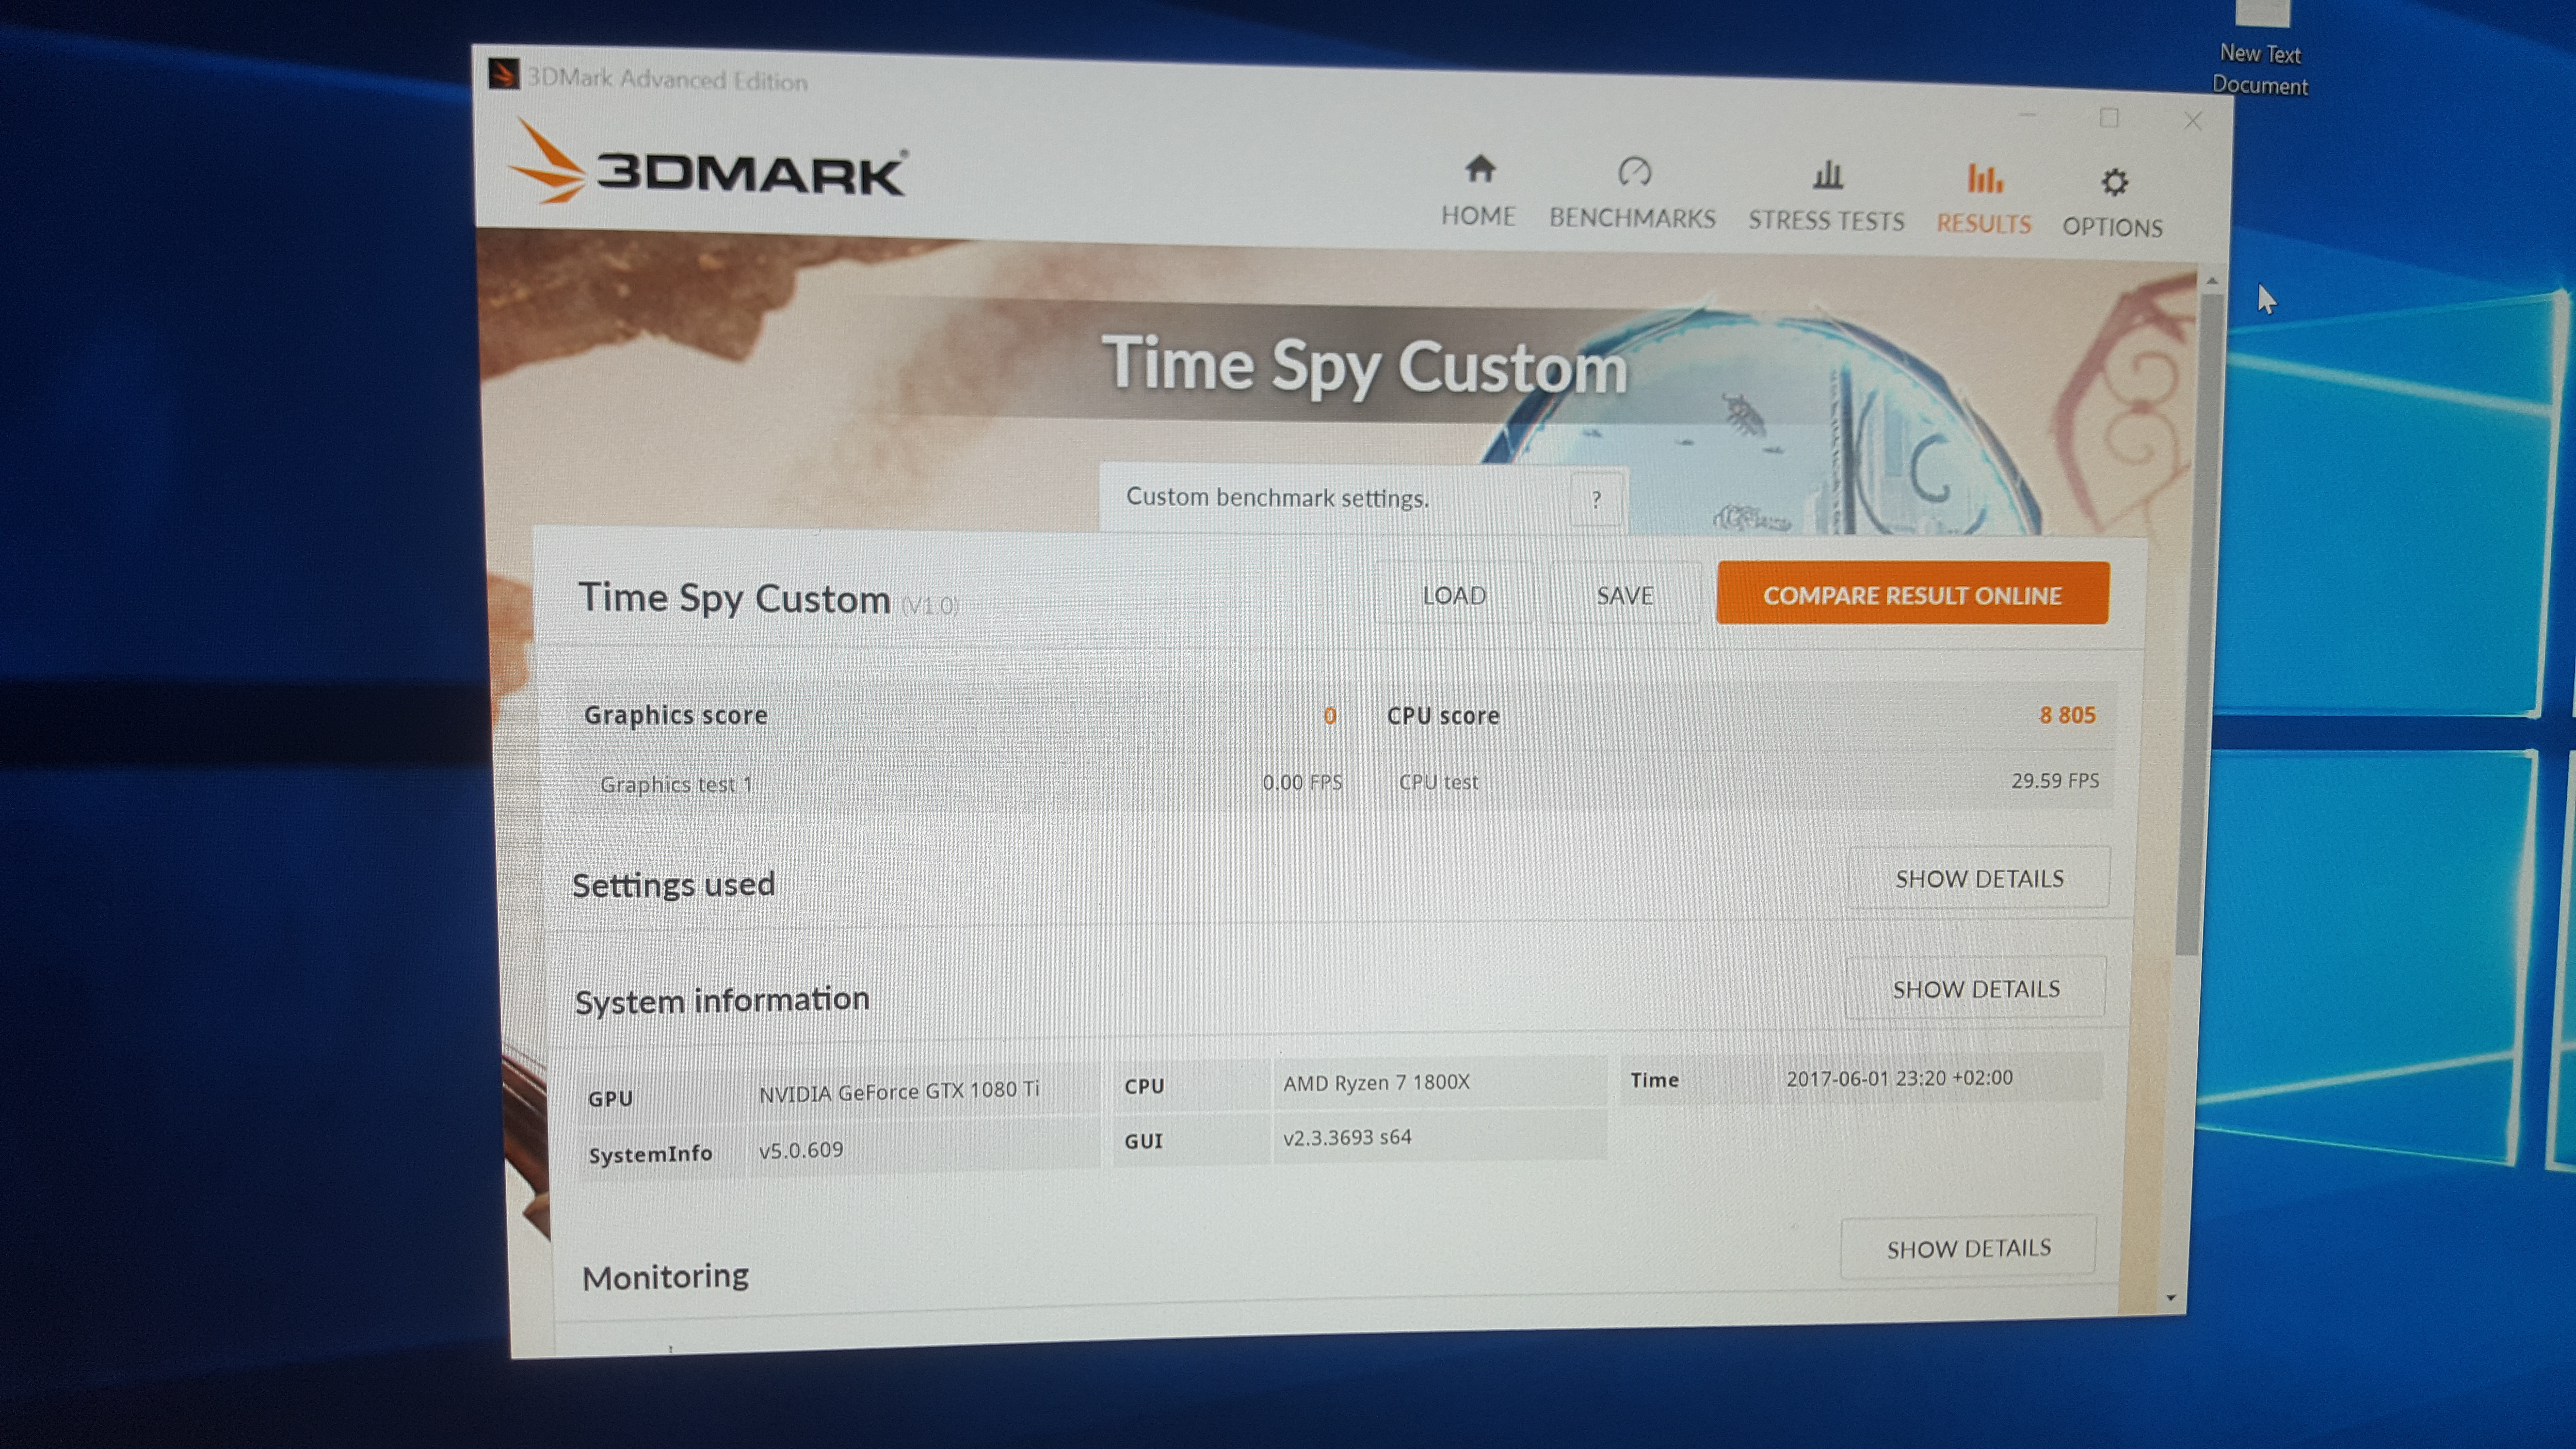2576x1449 pixels.
Task: Click the System information heading
Action: point(722,1000)
